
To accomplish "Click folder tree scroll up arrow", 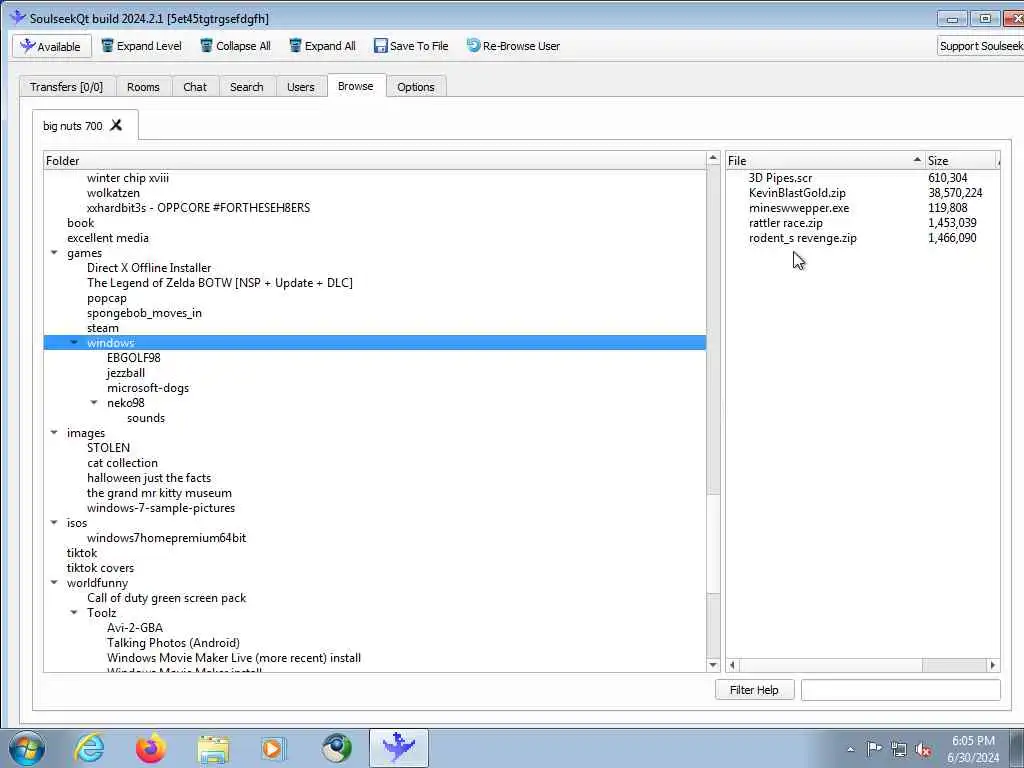I will coord(713,159).
